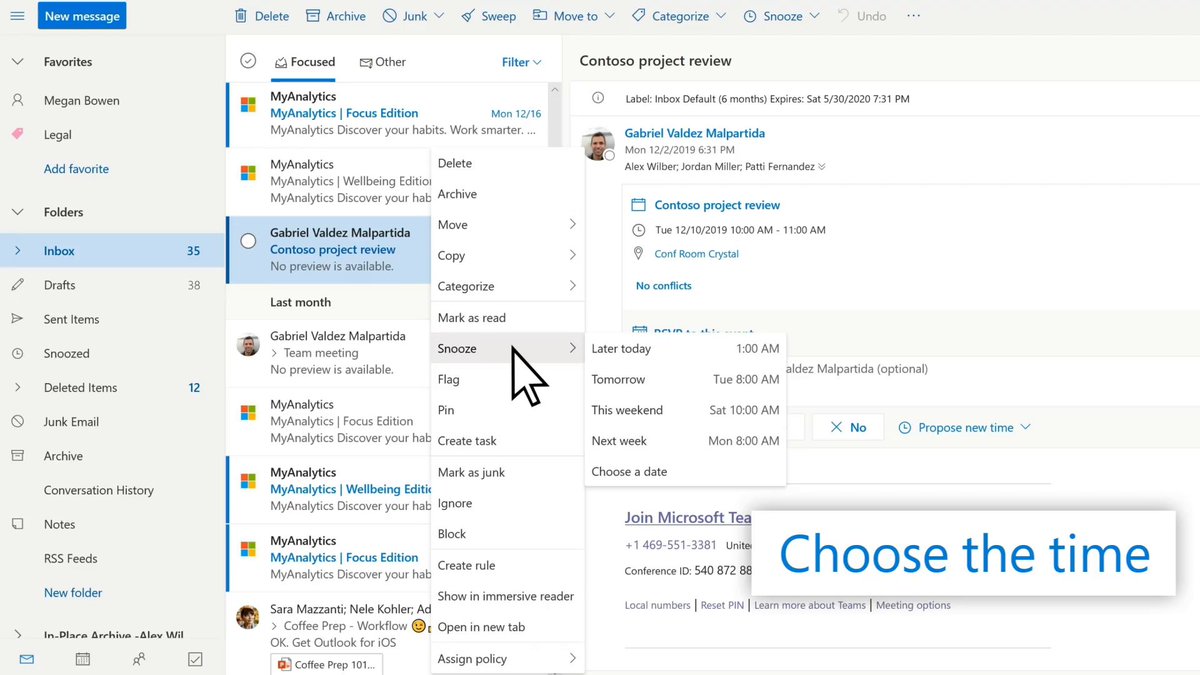The image size is (1200, 675).
Task: Click the Drafts pencil icon
Action: (17, 285)
